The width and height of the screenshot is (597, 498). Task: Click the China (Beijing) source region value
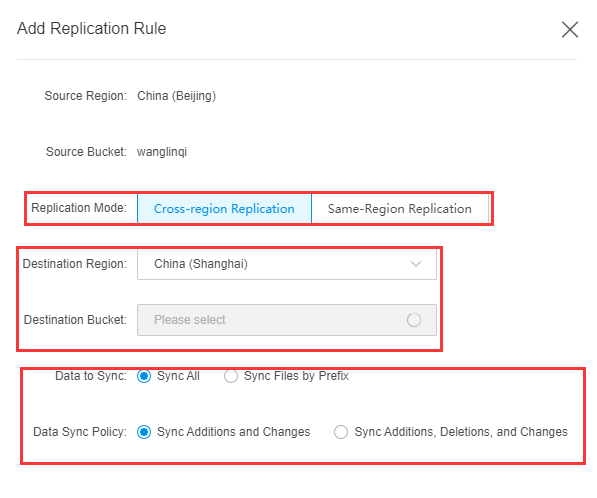point(177,96)
